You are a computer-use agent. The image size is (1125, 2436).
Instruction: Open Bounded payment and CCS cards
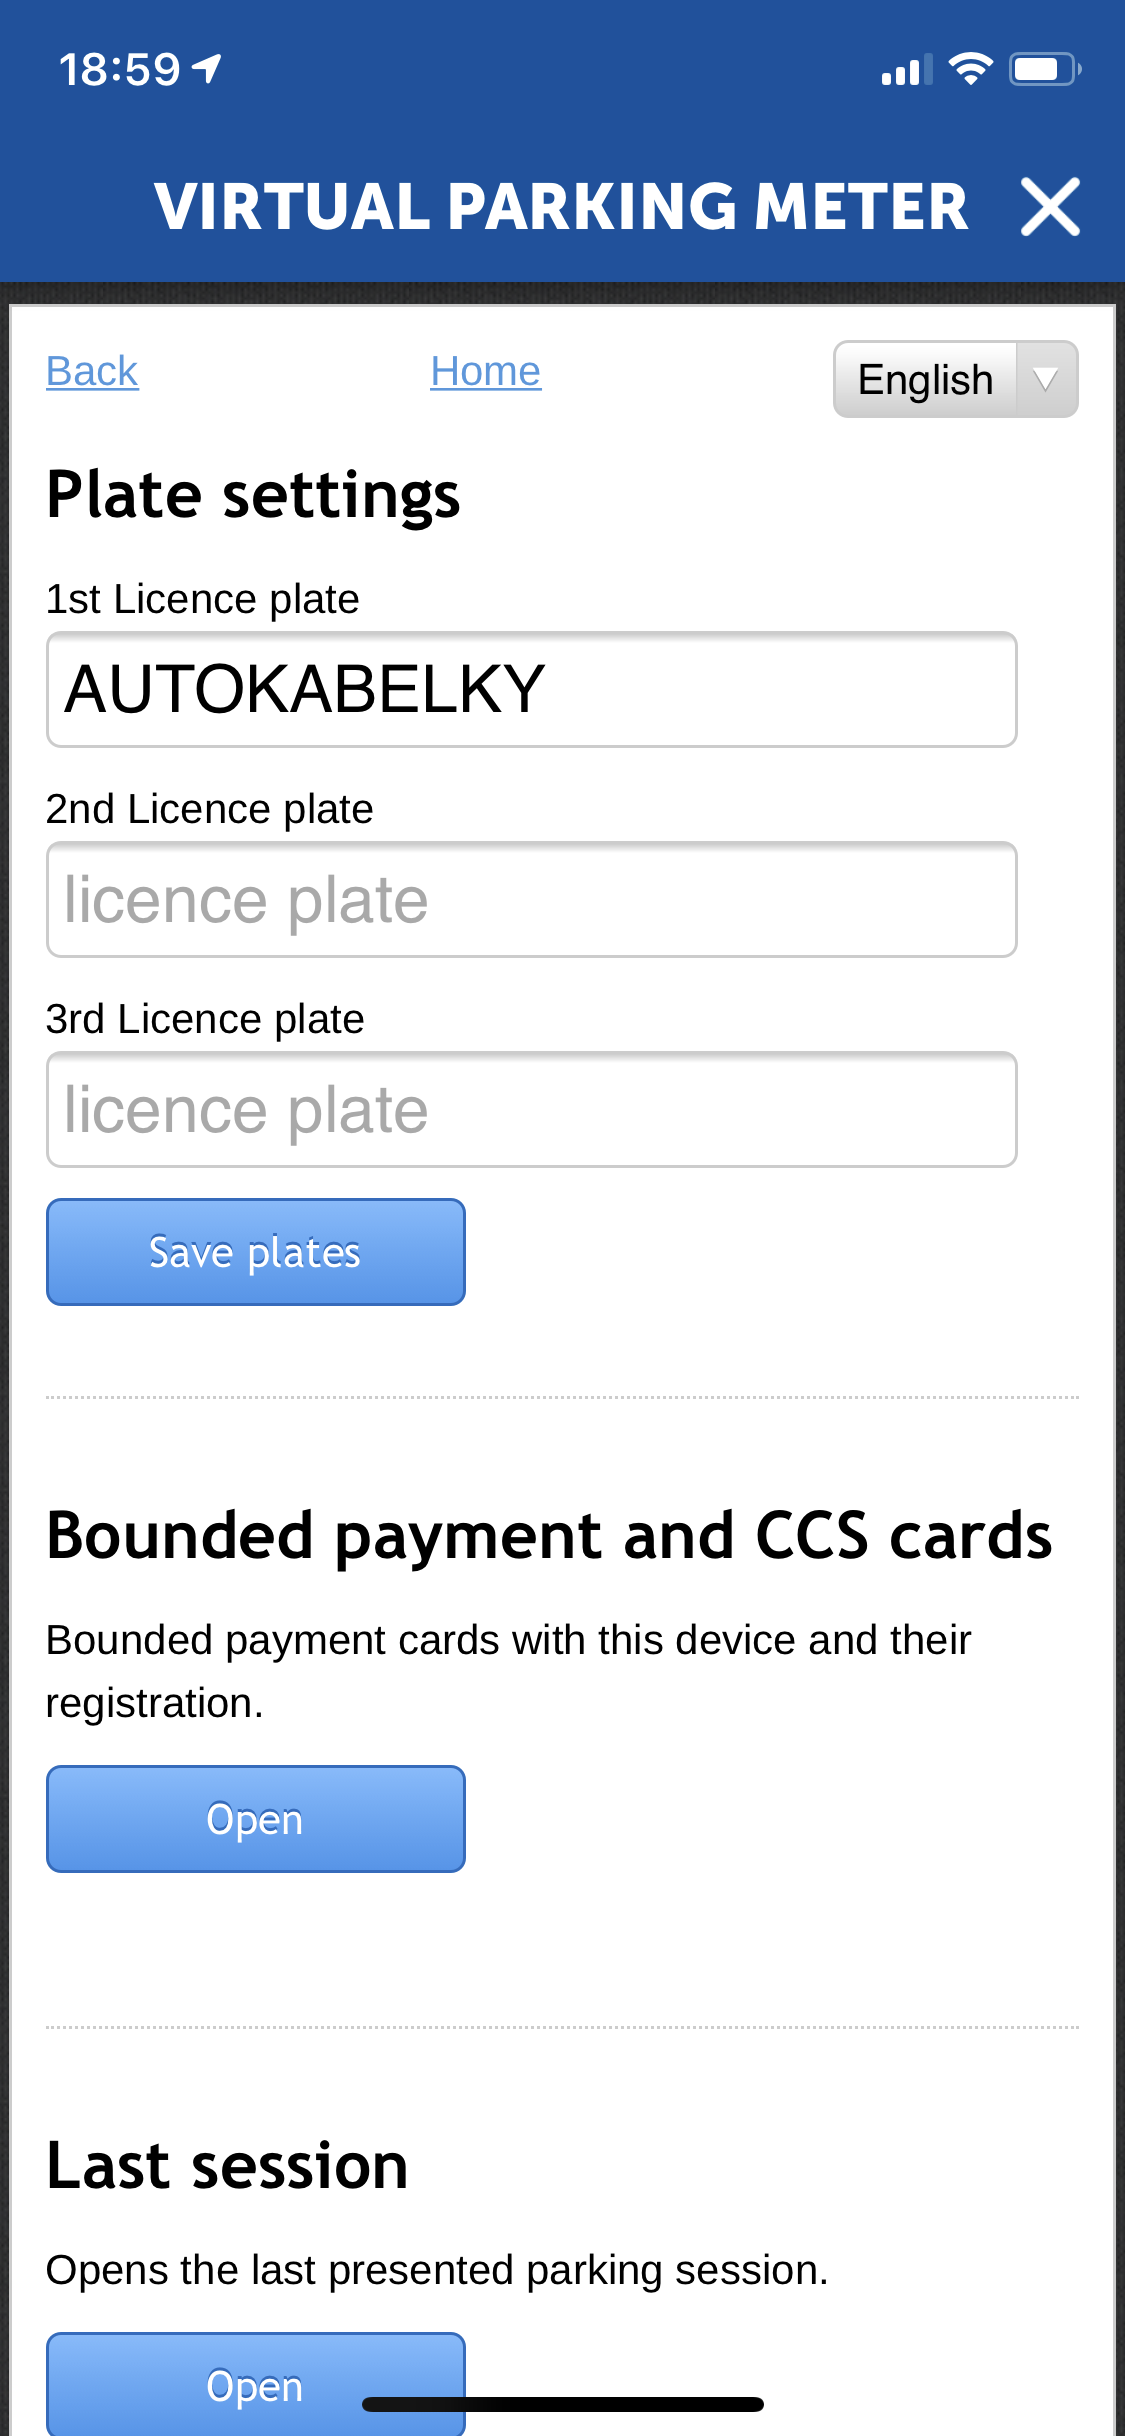click(x=256, y=1819)
